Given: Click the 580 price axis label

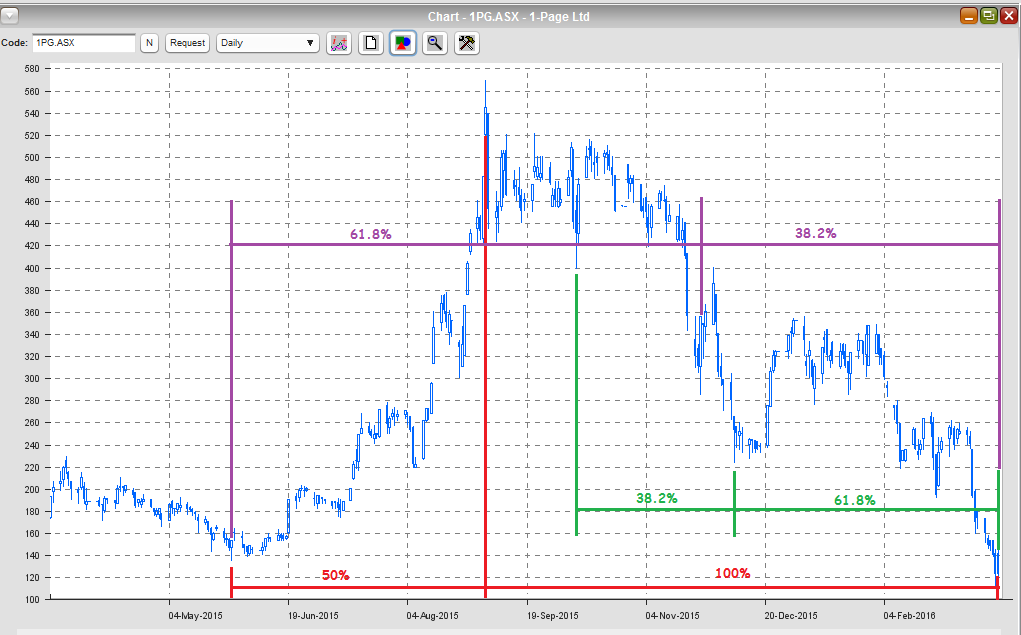Looking at the screenshot, I should (x=32, y=68).
